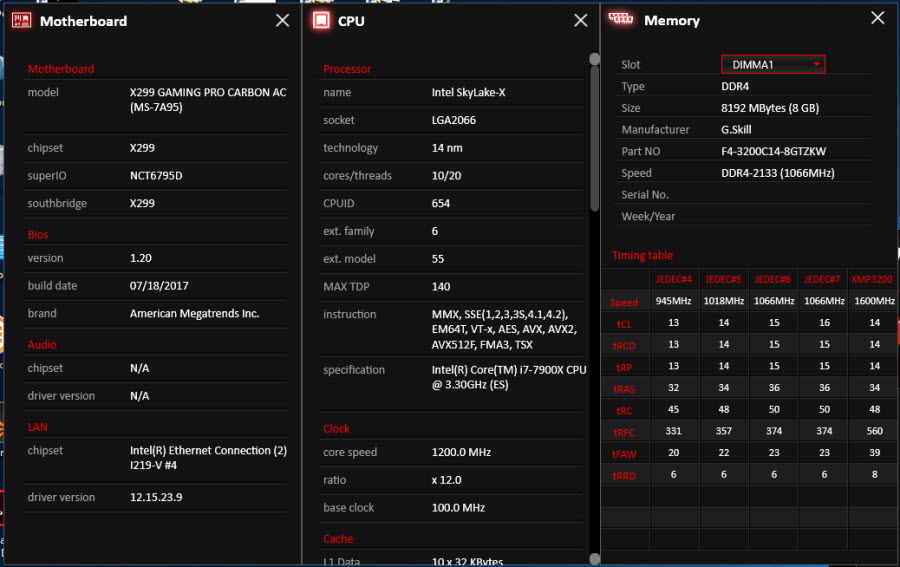900x567 pixels.
Task: Click the CPU panel vertical scrollbar
Action: (x=594, y=140)
